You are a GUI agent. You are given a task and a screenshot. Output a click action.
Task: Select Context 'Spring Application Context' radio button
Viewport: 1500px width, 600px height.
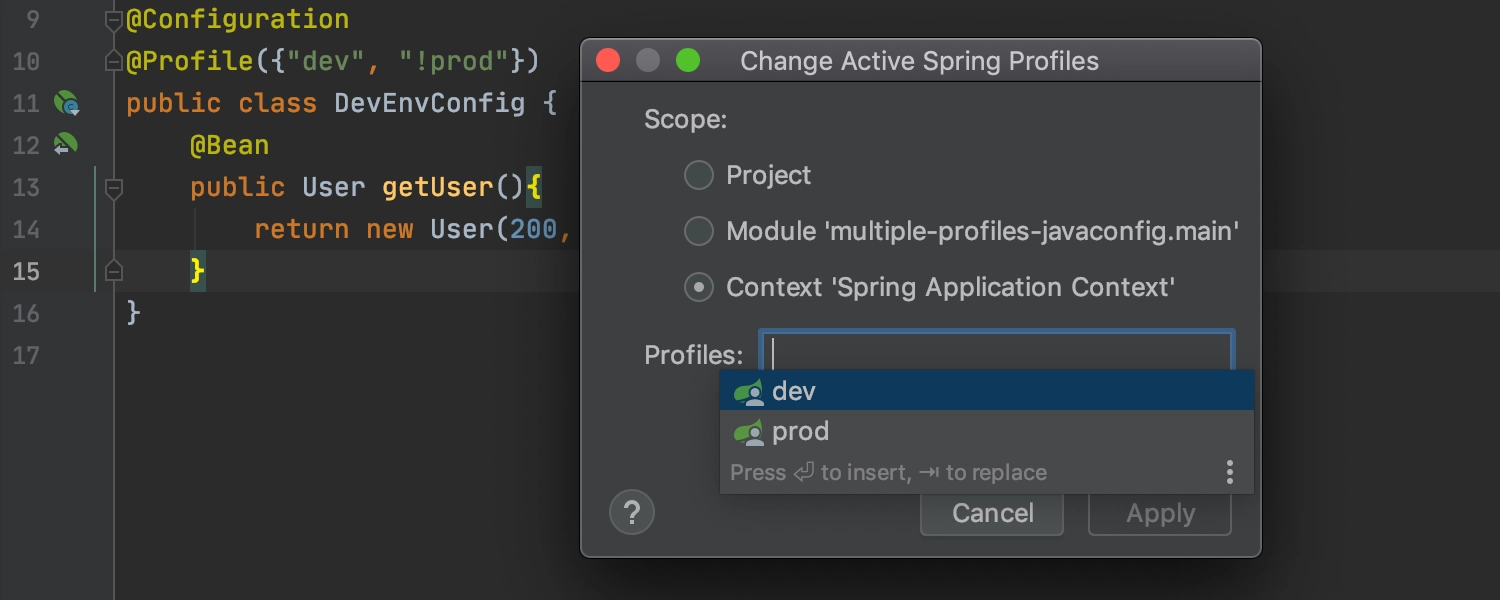698,288
